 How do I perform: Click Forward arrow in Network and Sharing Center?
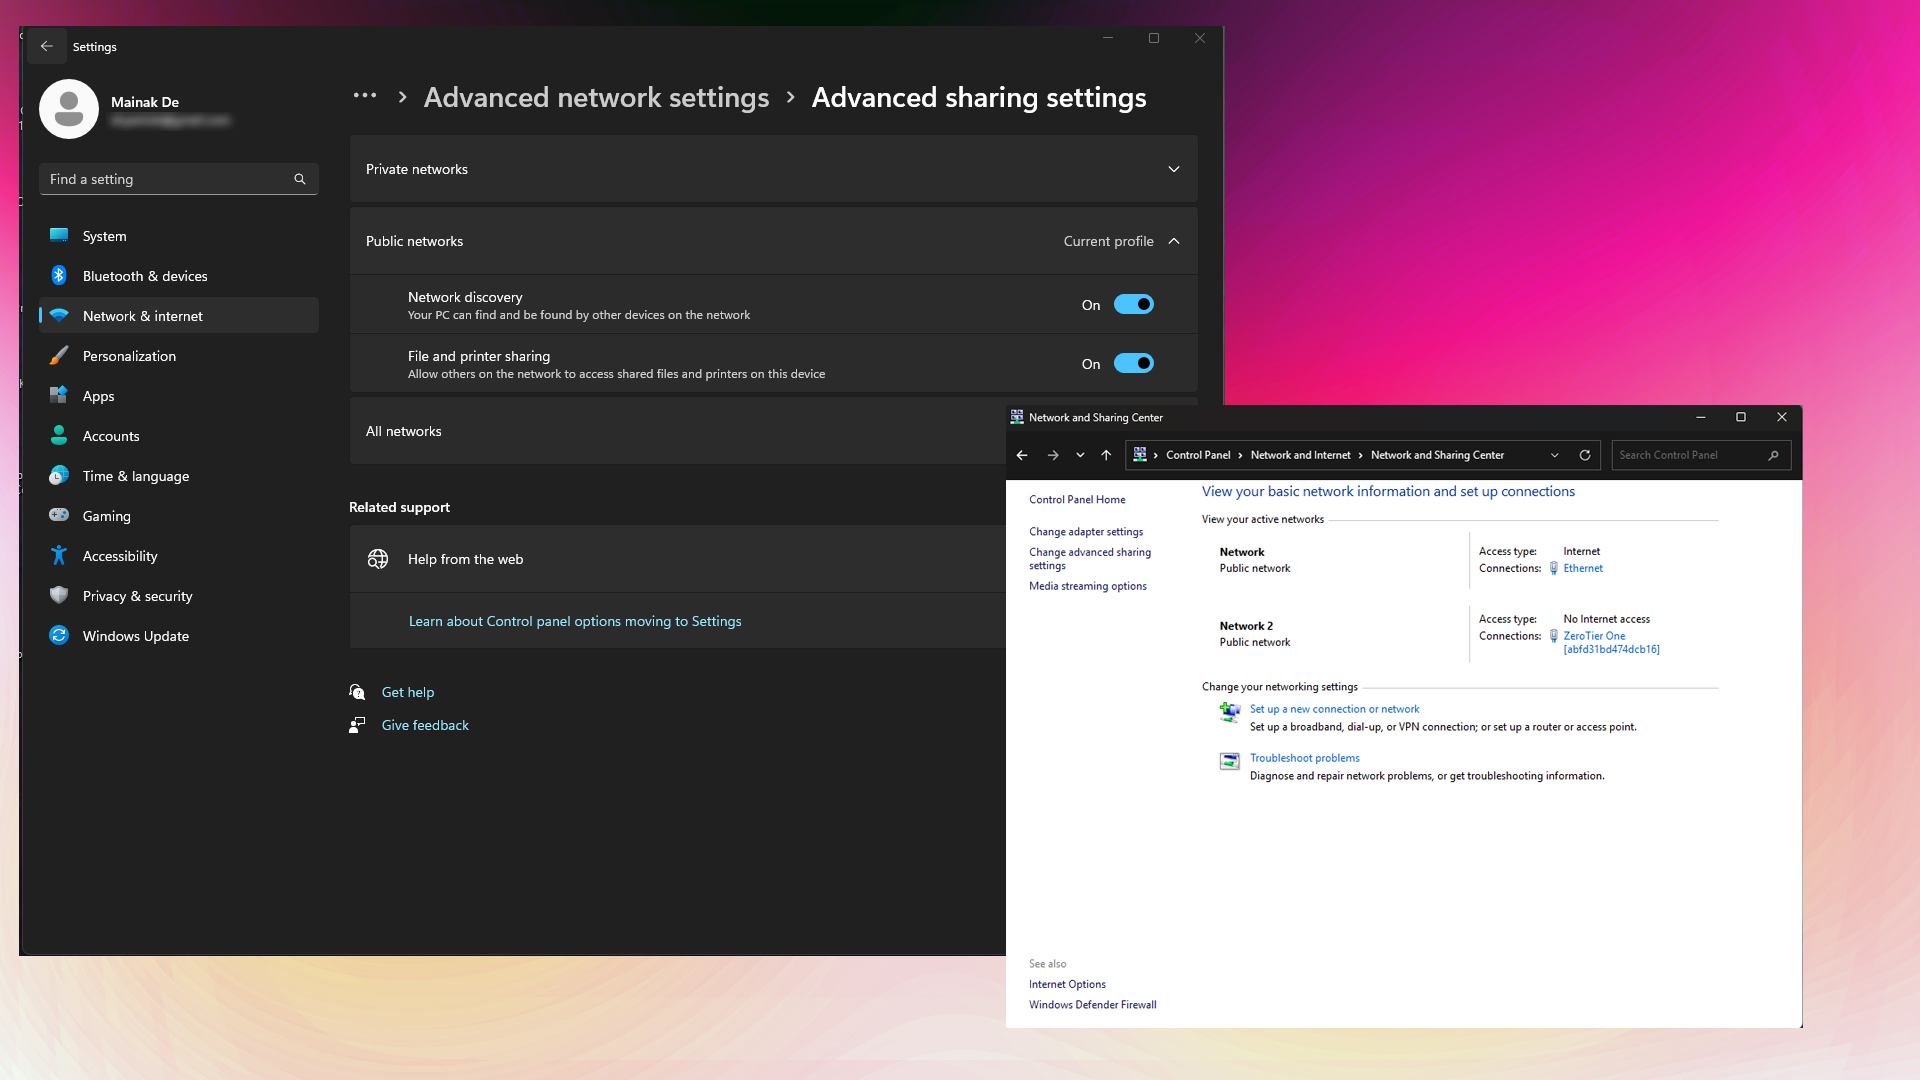[x=1053, y=455]
